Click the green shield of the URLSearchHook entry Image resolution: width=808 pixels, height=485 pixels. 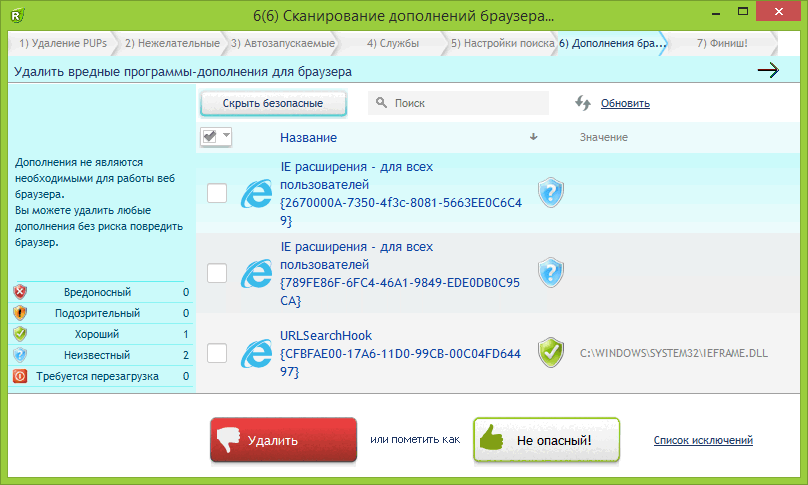(x=551, y=352)
